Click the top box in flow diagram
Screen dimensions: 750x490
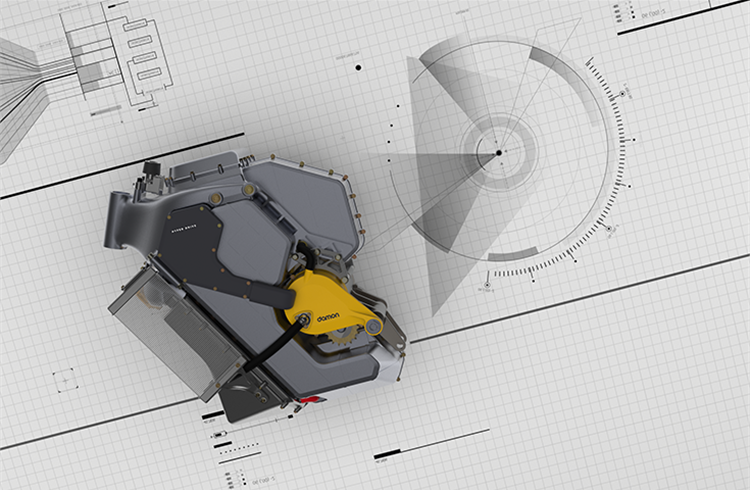tap(135, 26)
